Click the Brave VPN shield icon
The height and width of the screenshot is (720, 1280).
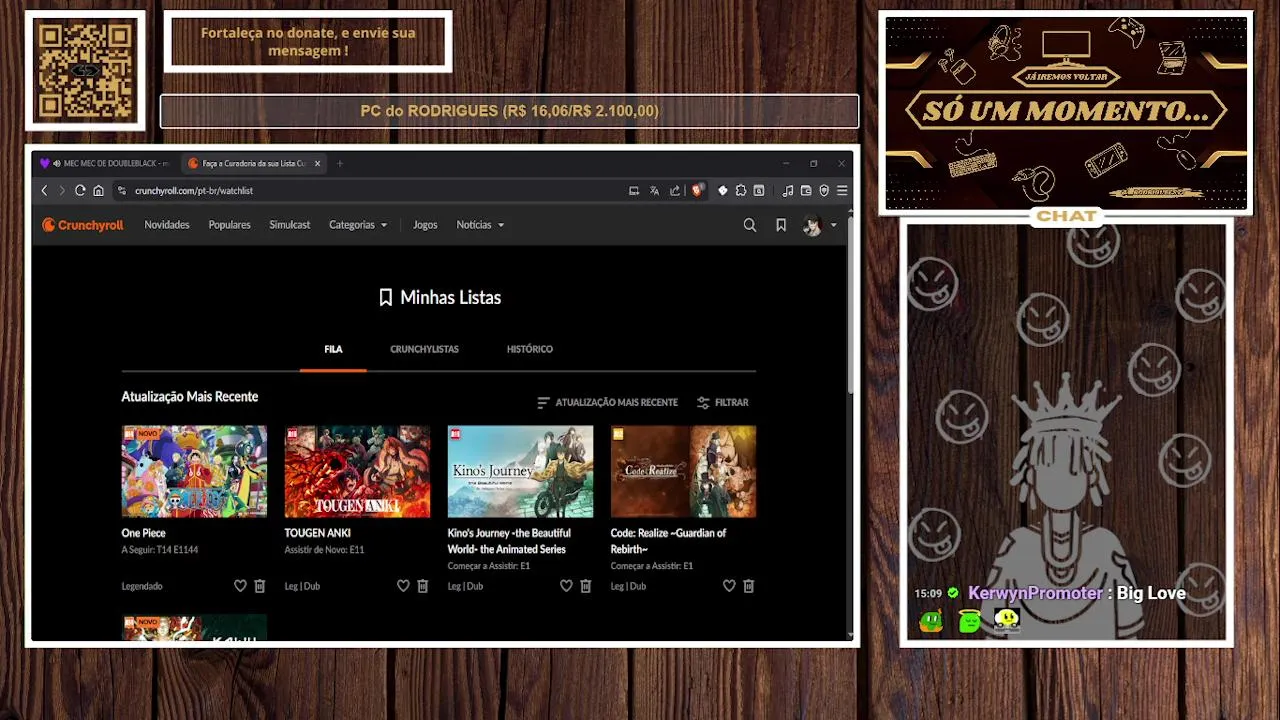point(824,190)
